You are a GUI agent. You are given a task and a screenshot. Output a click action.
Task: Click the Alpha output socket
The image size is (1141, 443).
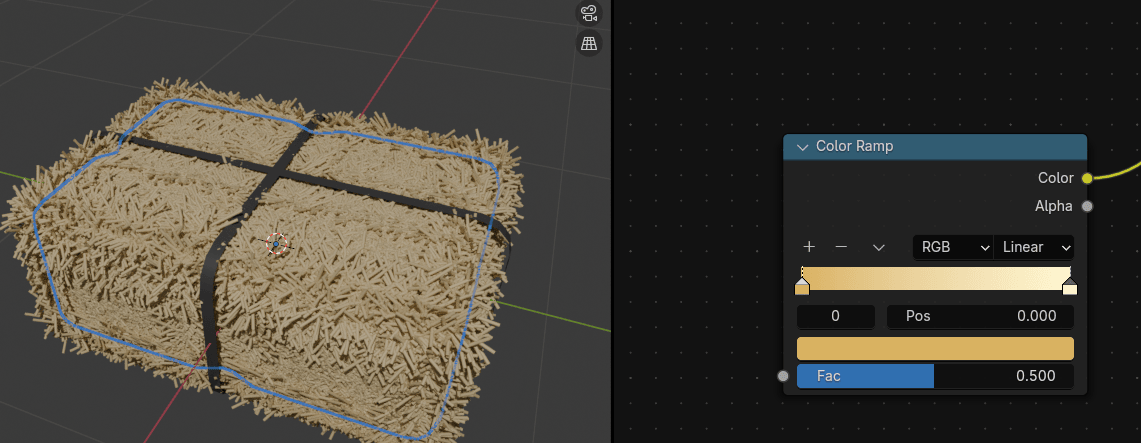click(1087, 206)
